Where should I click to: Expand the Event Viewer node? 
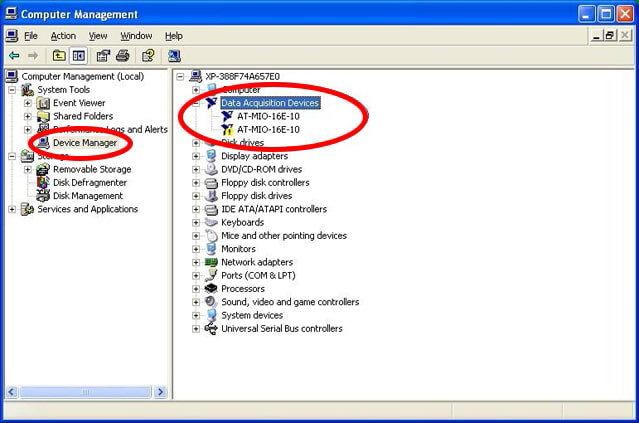(28, 103)
